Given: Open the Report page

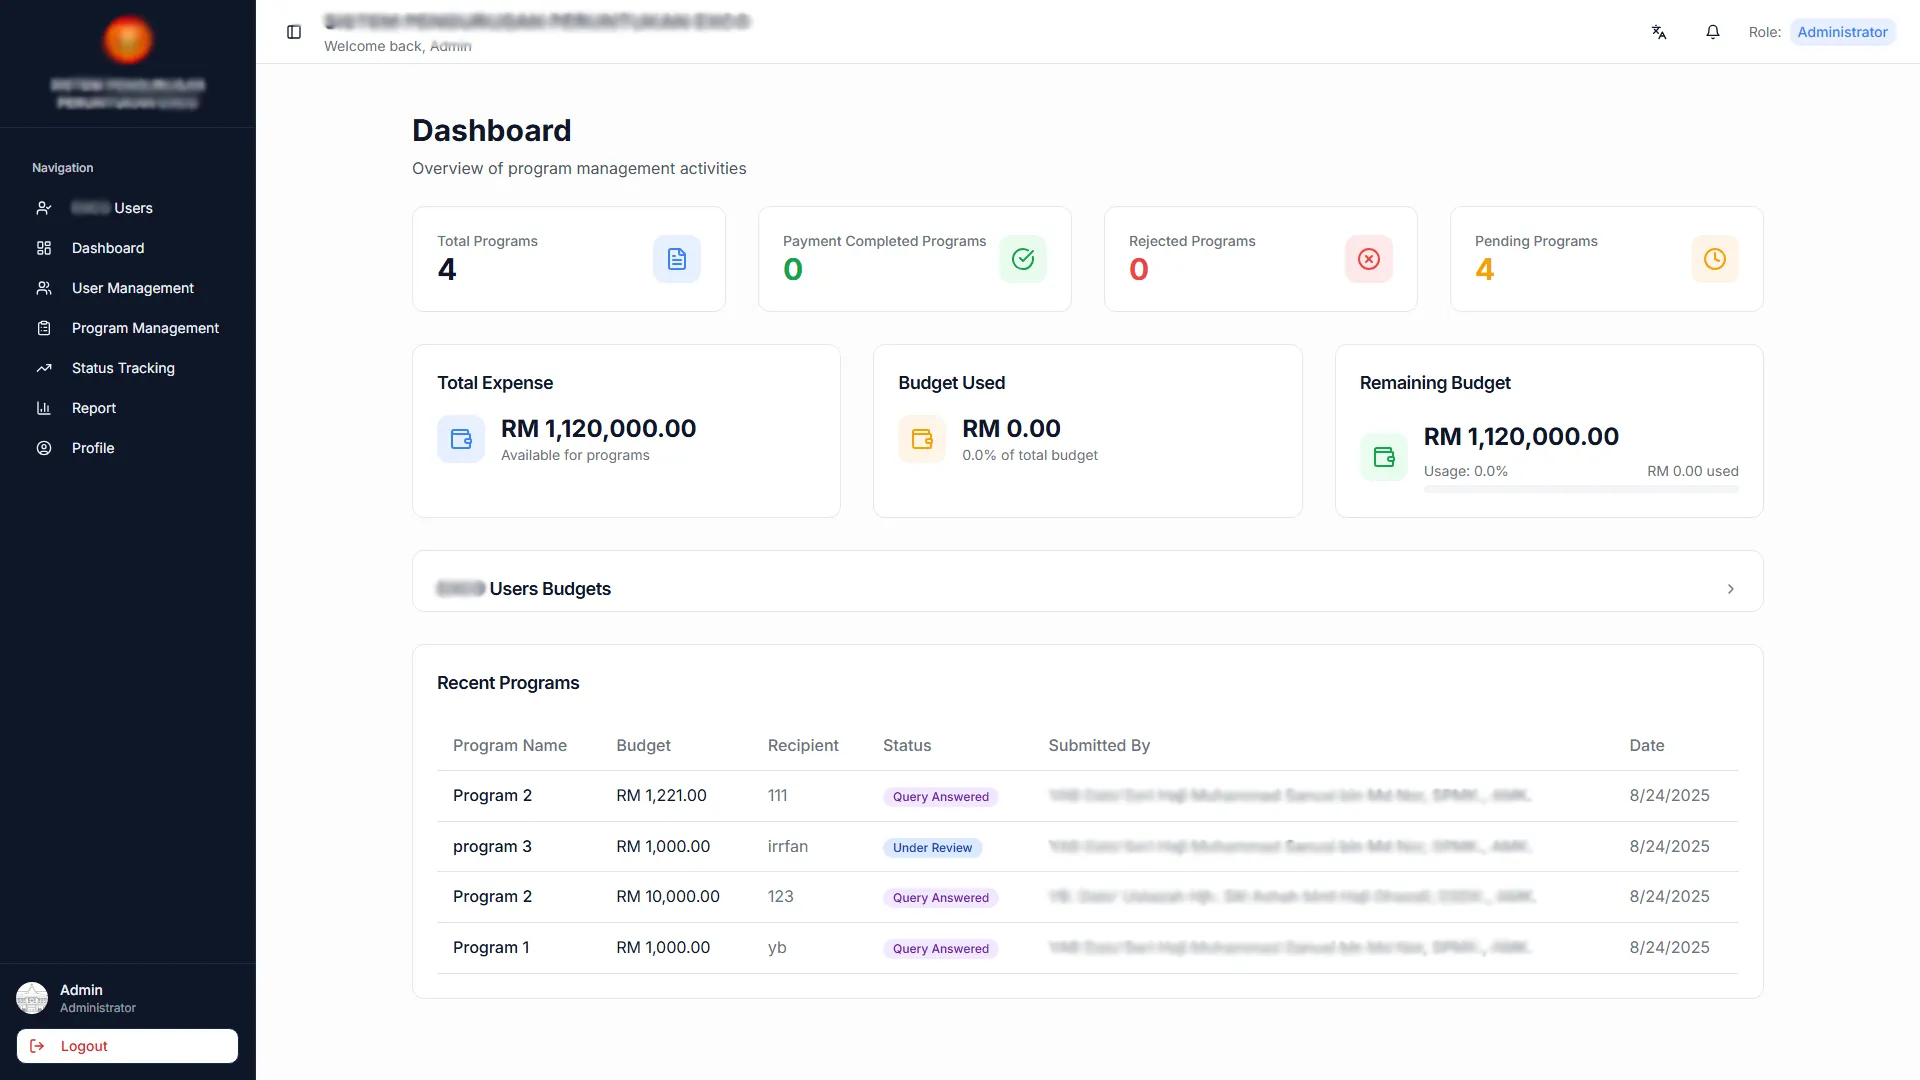Looking at the screenshot, I should pyautogui.click(x=128, y=408).
